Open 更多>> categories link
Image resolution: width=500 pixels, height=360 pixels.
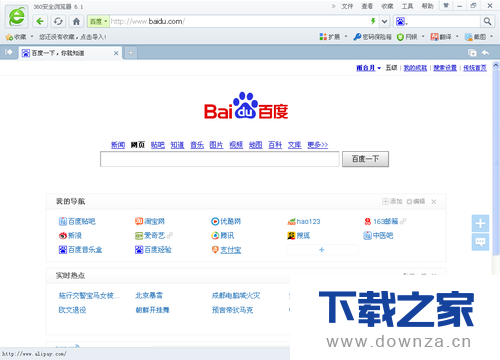tap(318, 145)
